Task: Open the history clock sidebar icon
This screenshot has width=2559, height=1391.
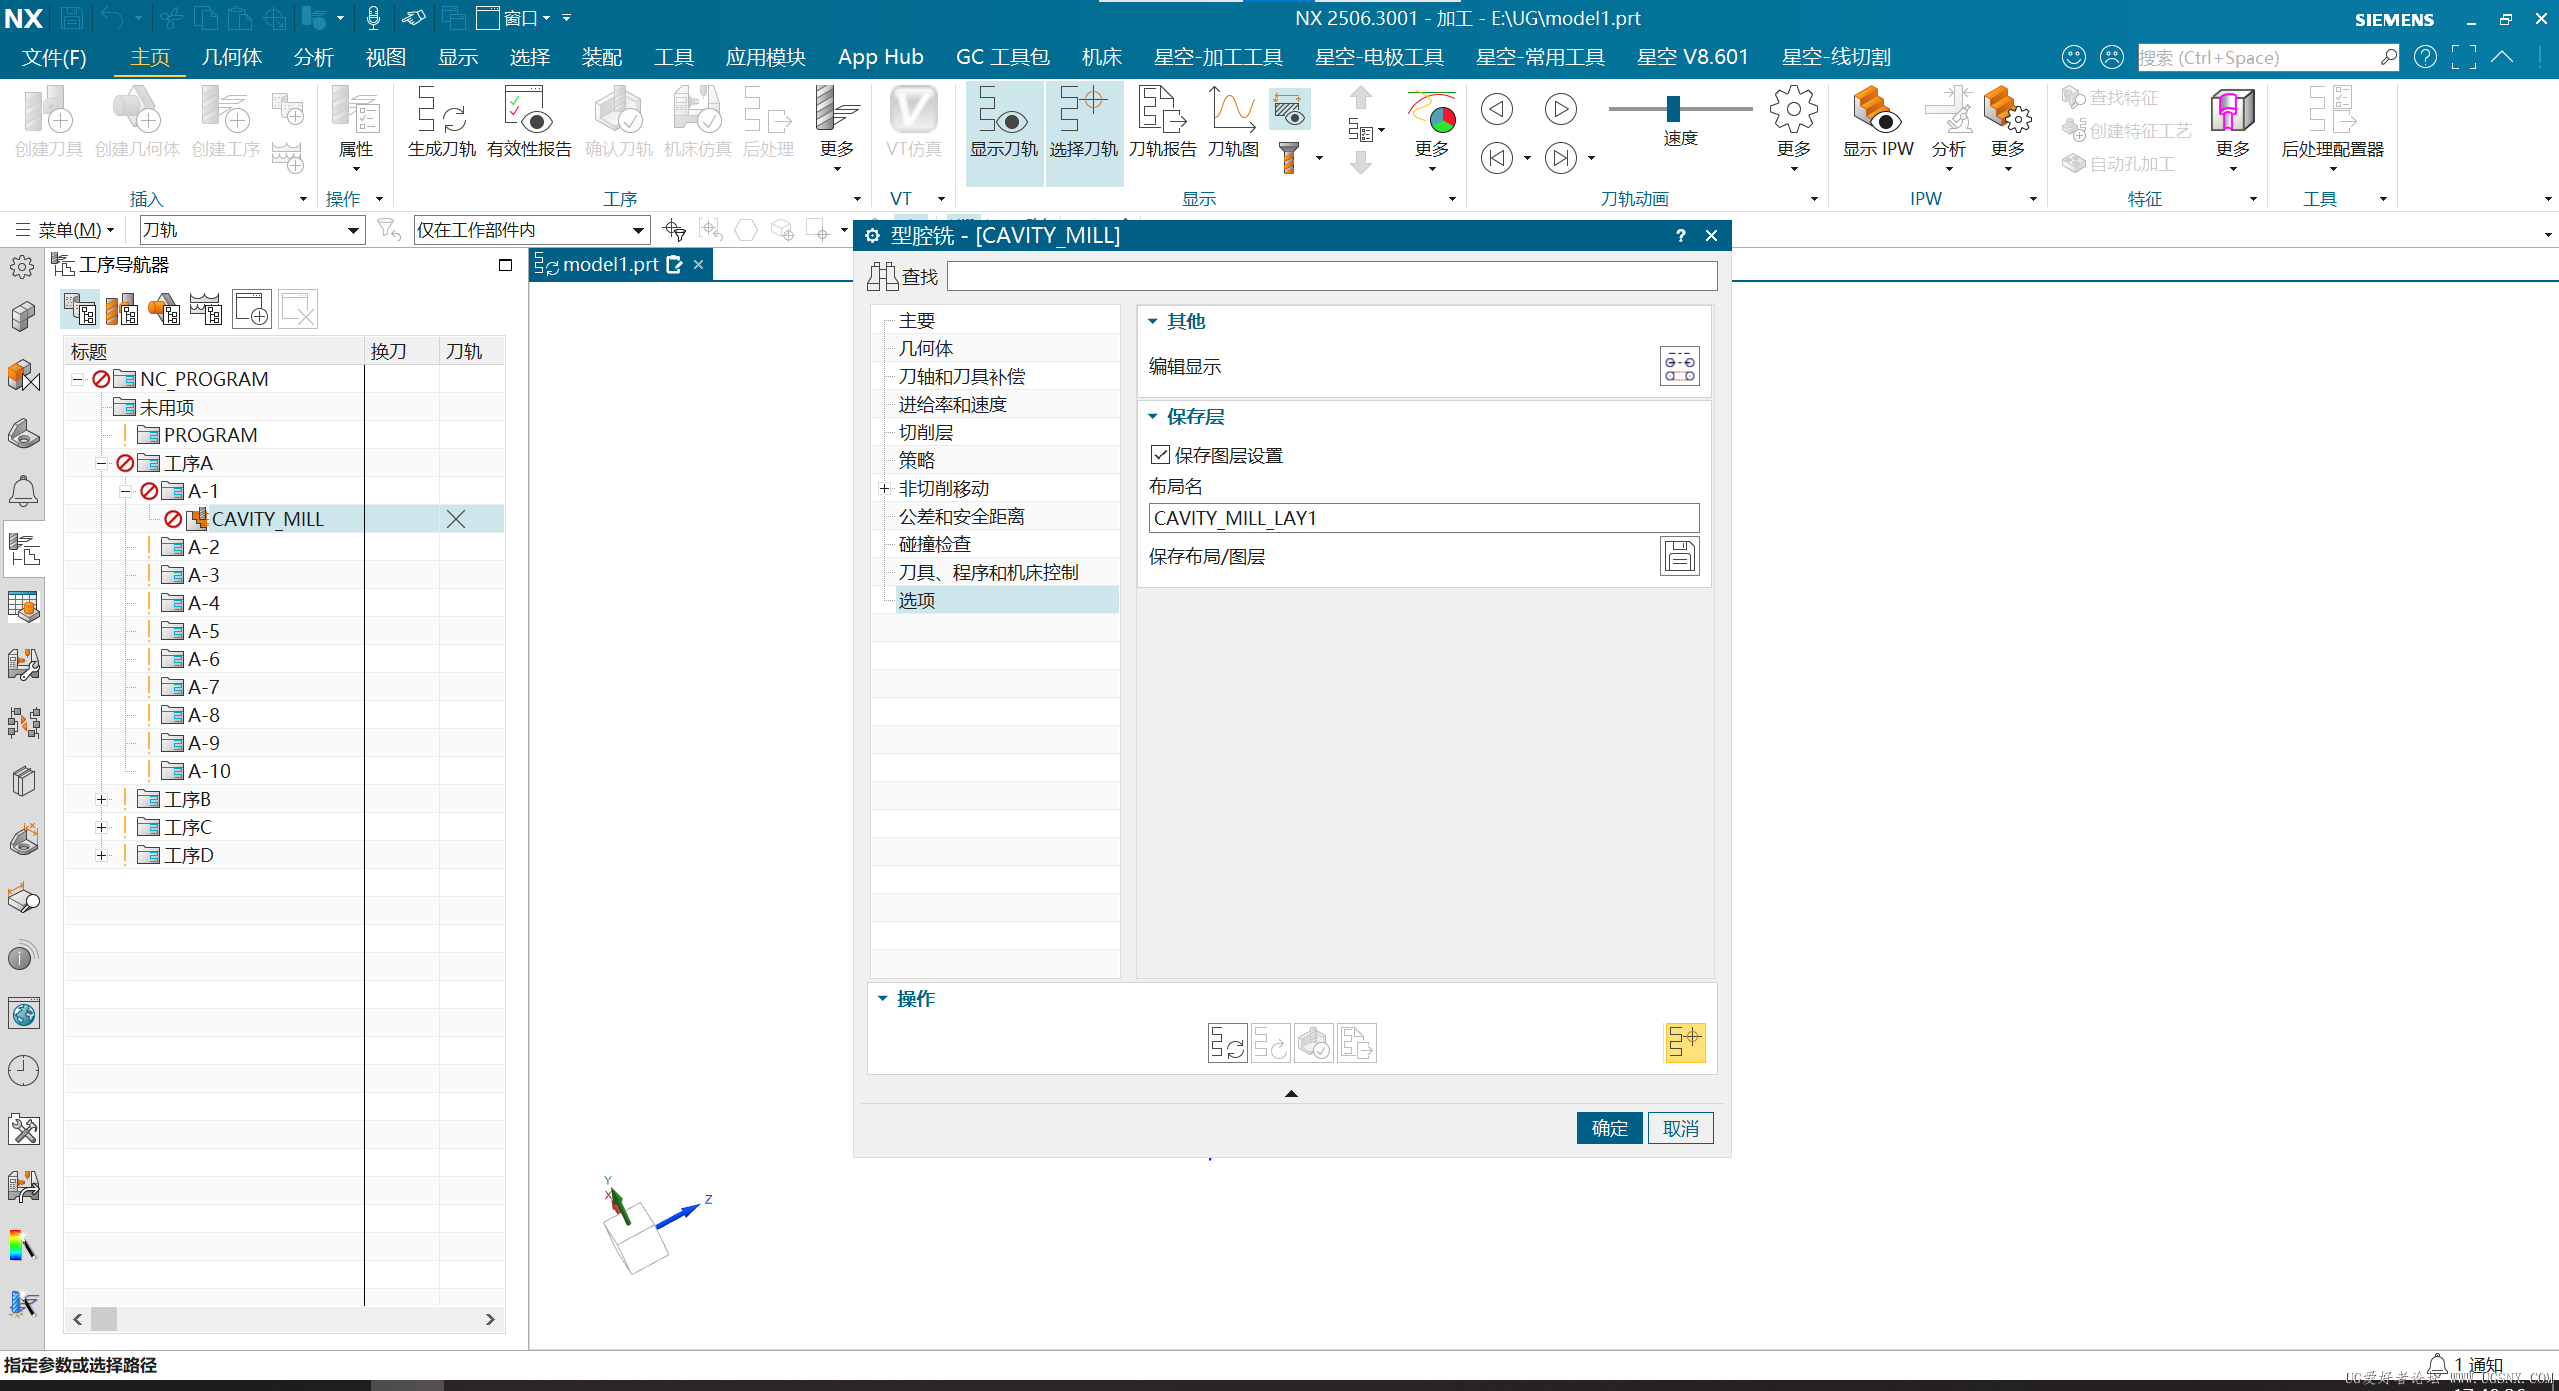Action: tap(23, 1071)
